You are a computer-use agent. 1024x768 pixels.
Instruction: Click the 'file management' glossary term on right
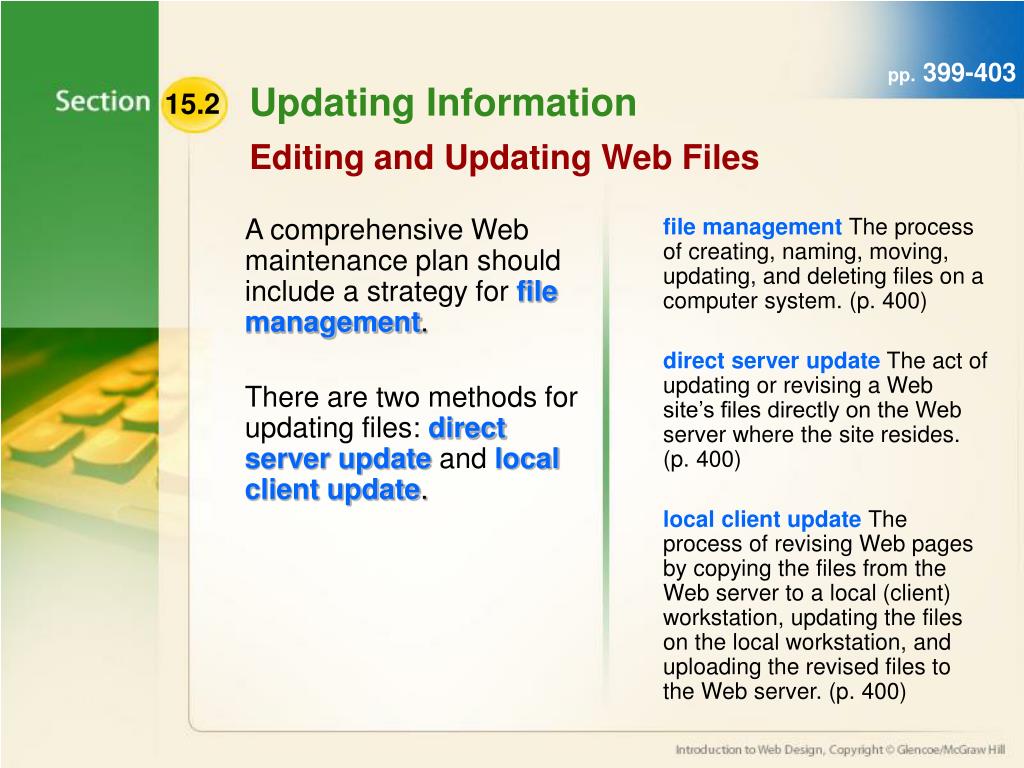click(x=752, y=227)
